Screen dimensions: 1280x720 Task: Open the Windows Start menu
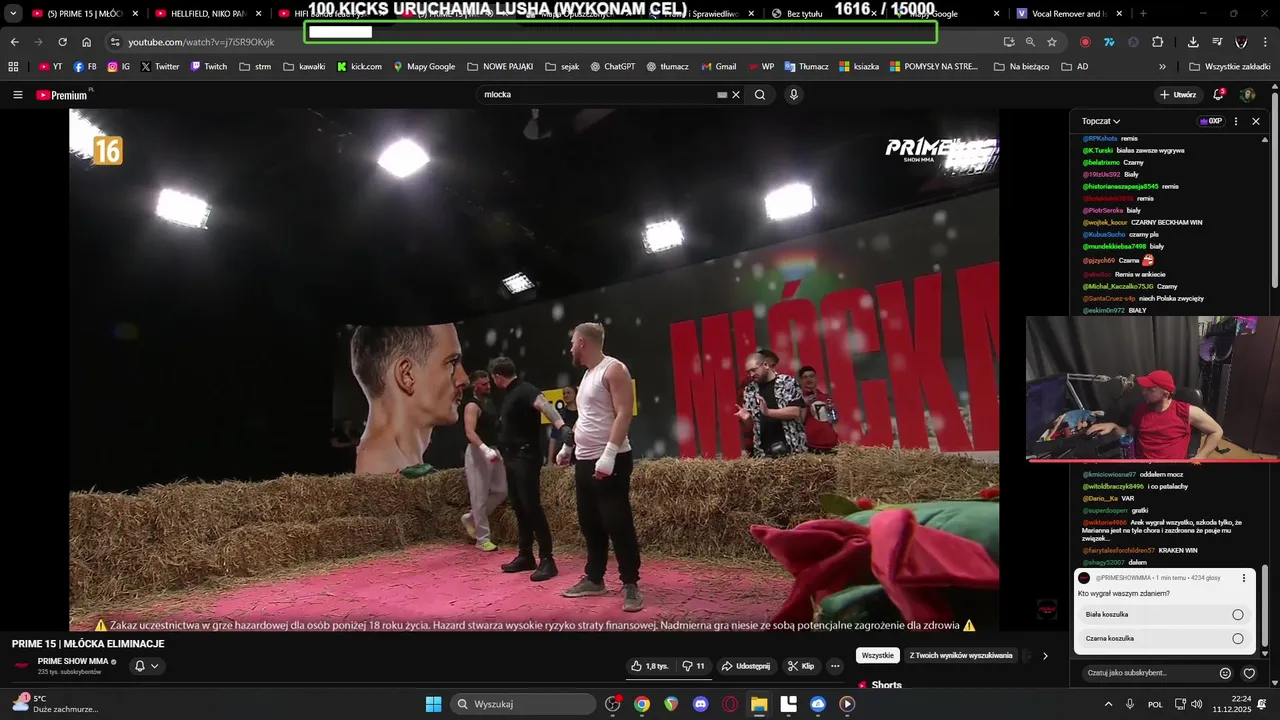433,704
